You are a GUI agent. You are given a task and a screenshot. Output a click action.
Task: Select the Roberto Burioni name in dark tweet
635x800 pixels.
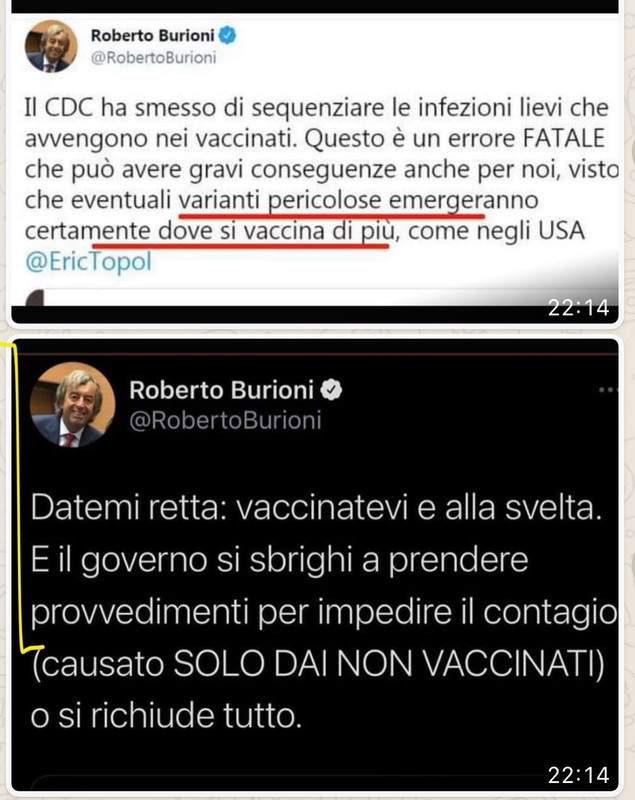pyautogui.click(x=221, y=390)
